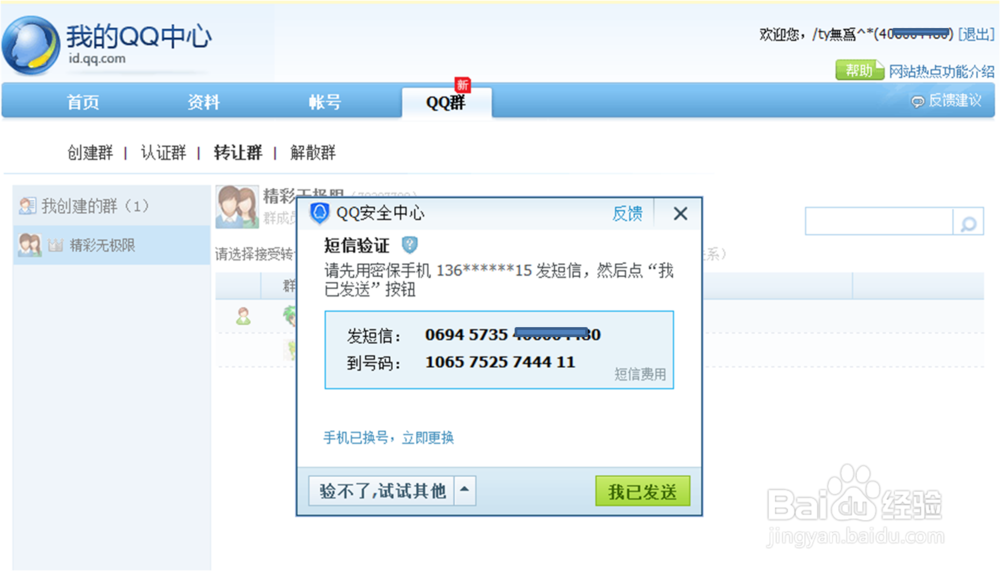Viewport: 1000px width, 571px height.
Task: Click the member search input field
Action: coord(879,221)
